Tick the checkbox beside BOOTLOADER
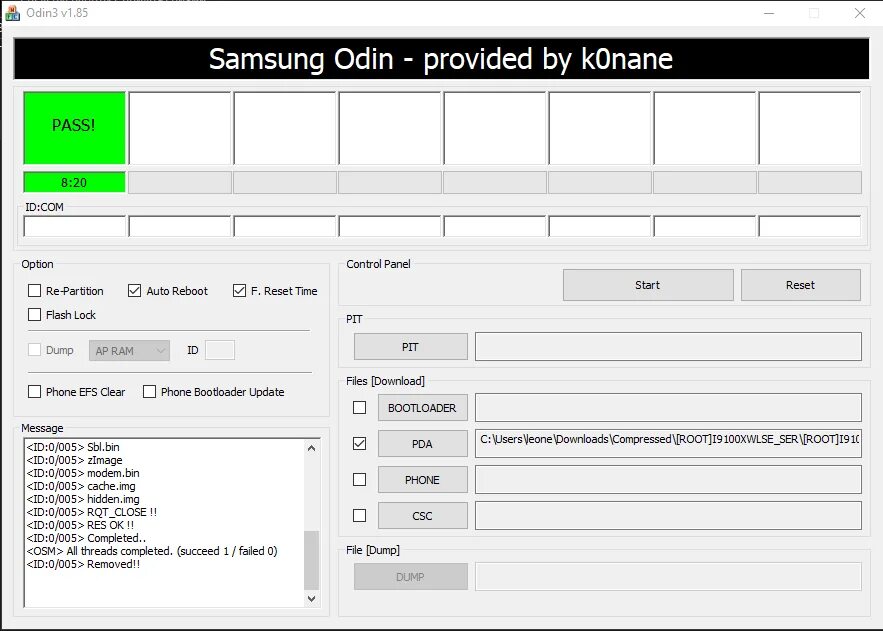This screenshot has width=883, height=631. click(359, 407)
